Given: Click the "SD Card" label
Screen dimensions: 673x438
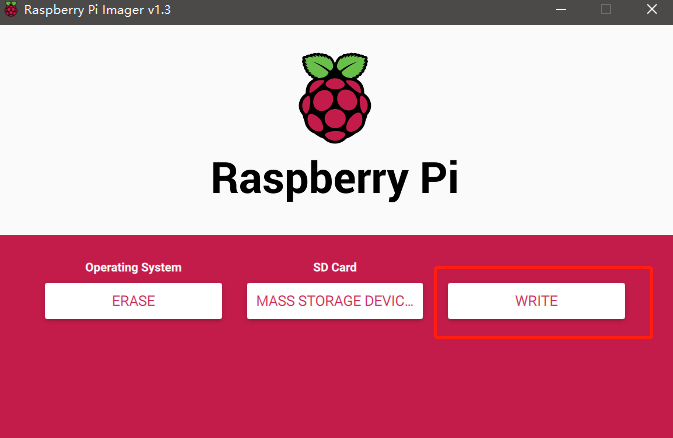Looking at the screenshot, I should tap(335, 268).
